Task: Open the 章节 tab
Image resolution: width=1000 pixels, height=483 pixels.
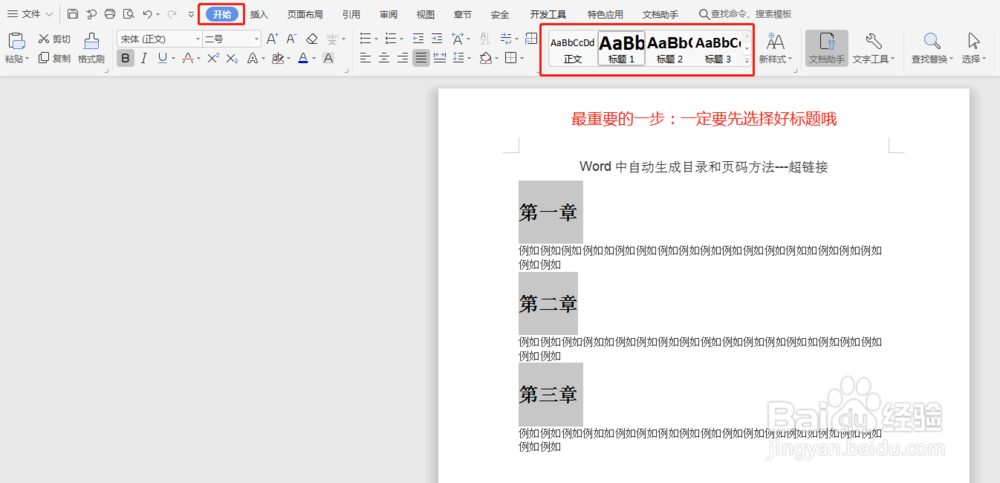Action: 463,14
